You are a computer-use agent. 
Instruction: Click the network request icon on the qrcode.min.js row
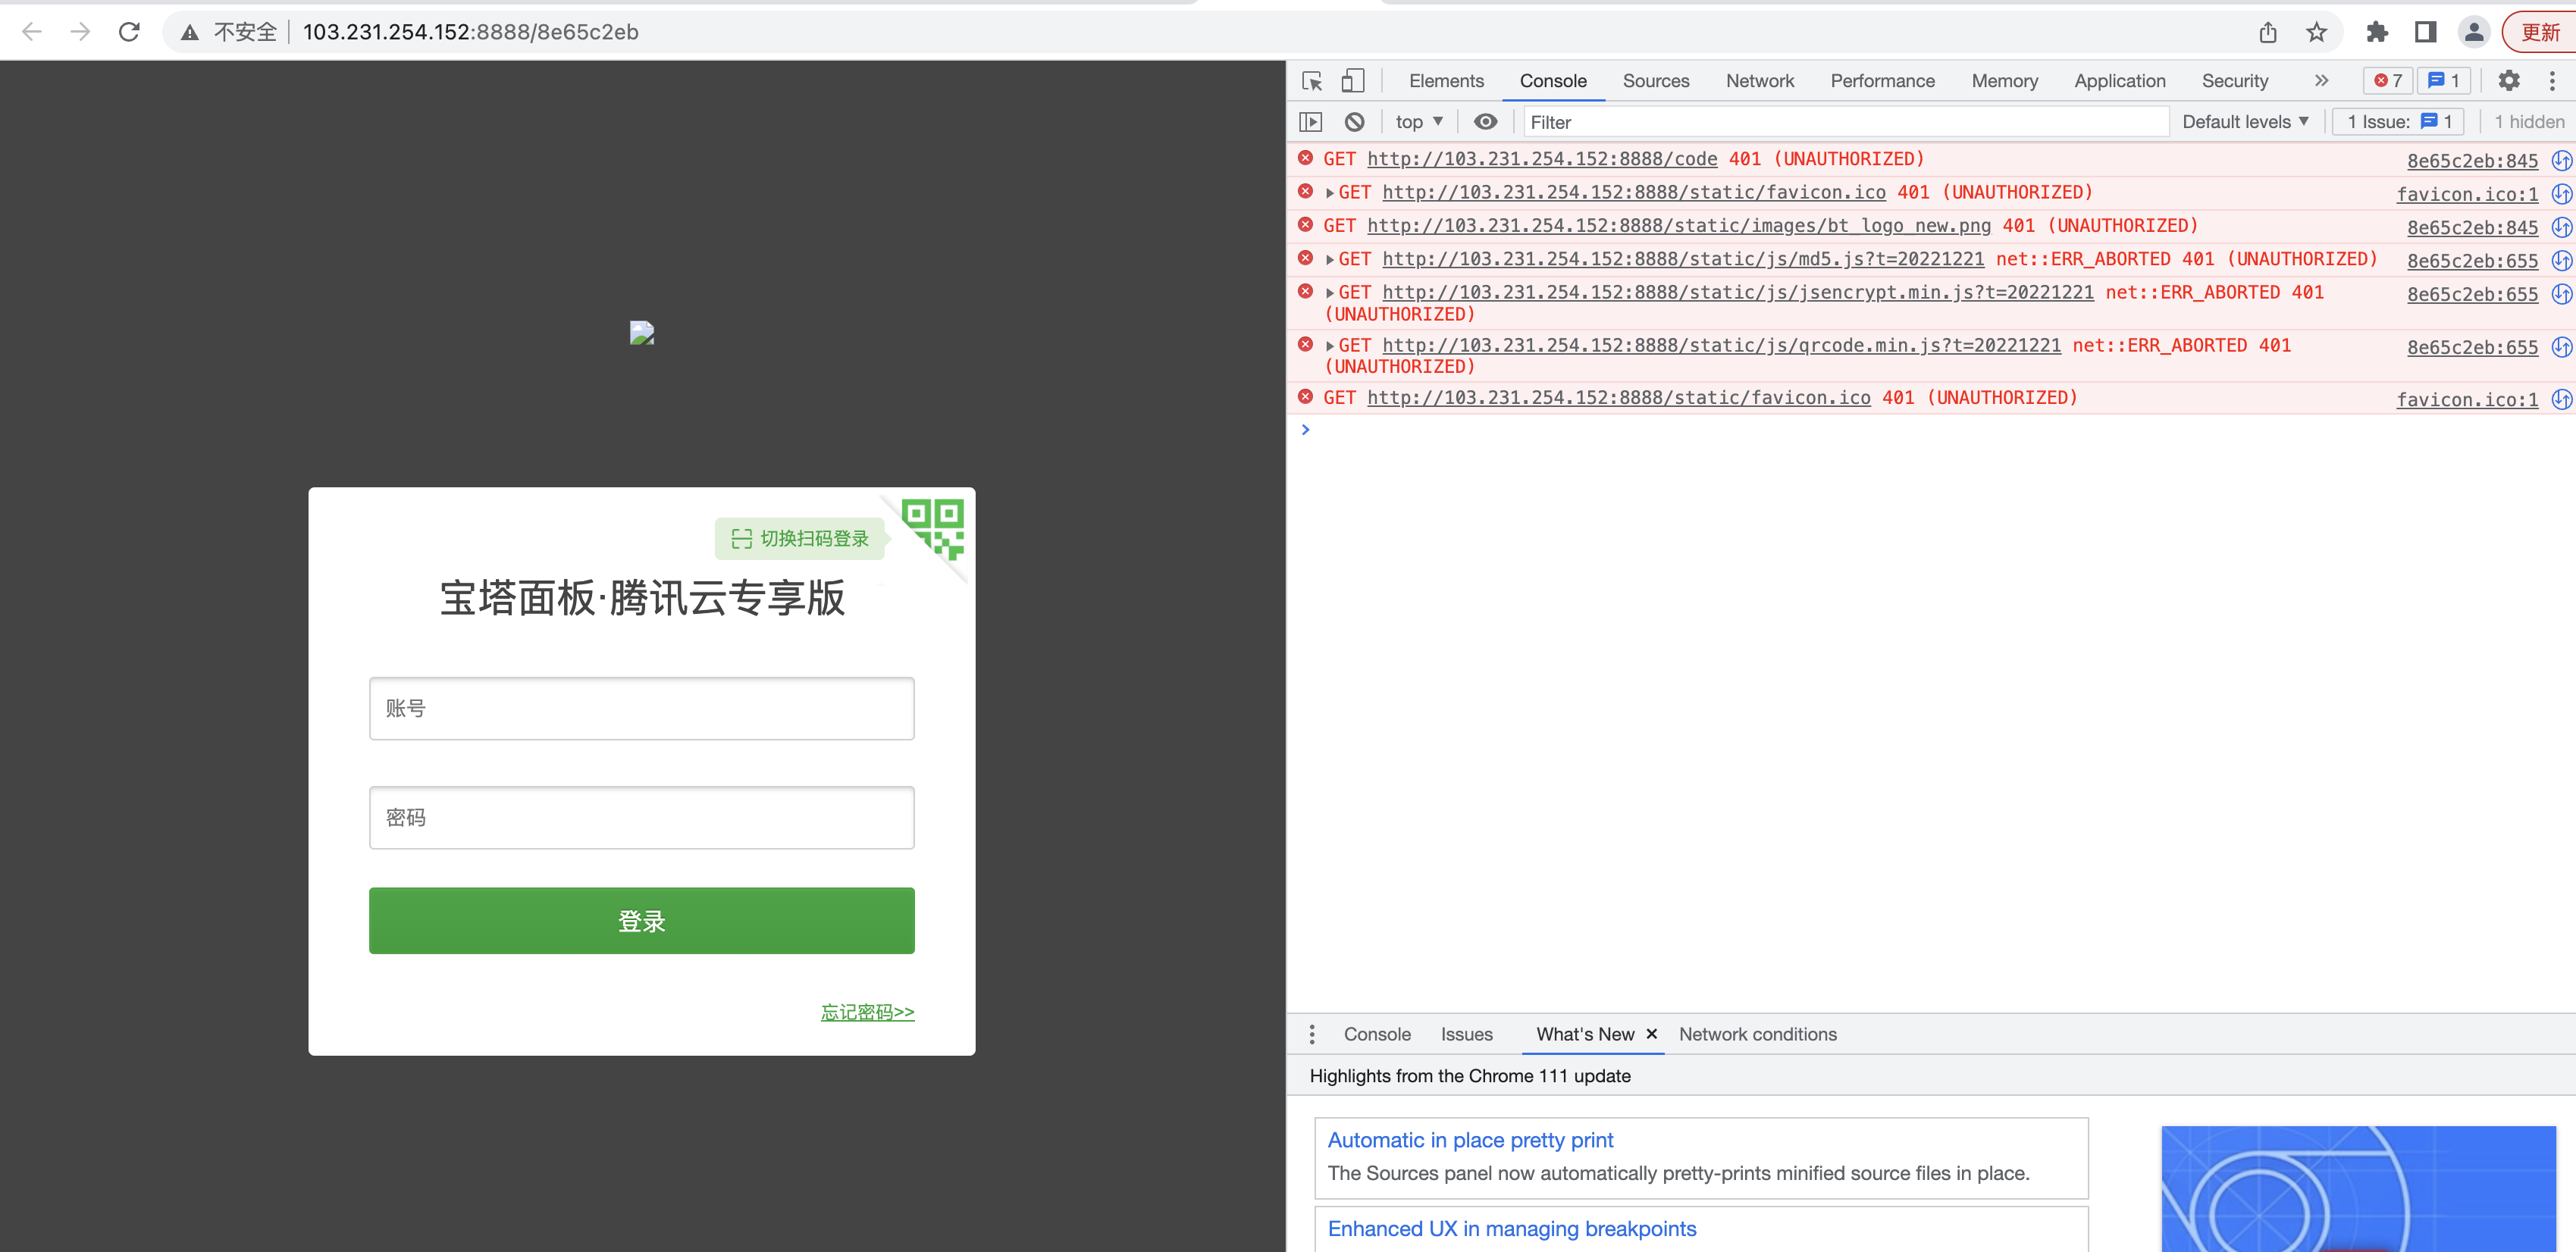pyautogui.click(x=2561, y=348)
